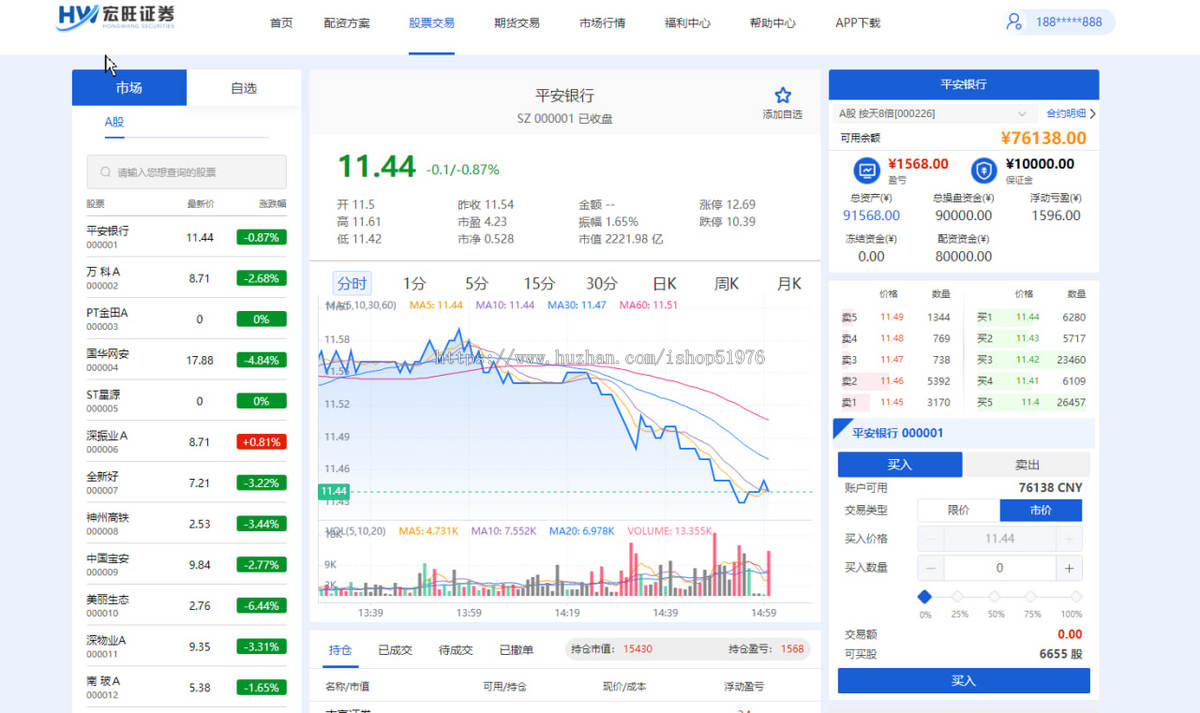Select PT金田A in the stock list

click(186, 319)
